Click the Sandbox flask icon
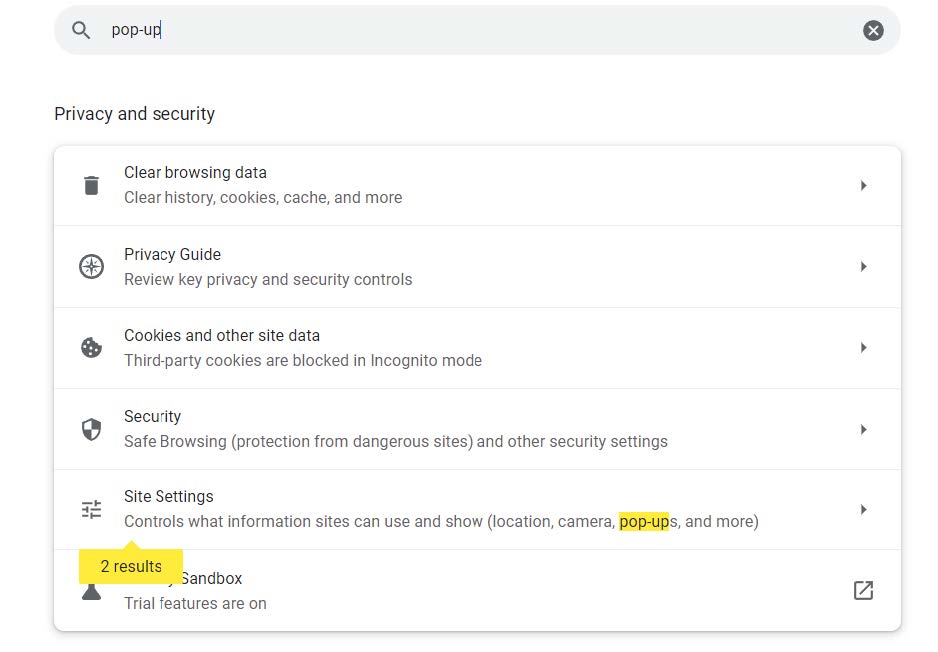The height and width of the screenshot is (652, 938). 92,592
